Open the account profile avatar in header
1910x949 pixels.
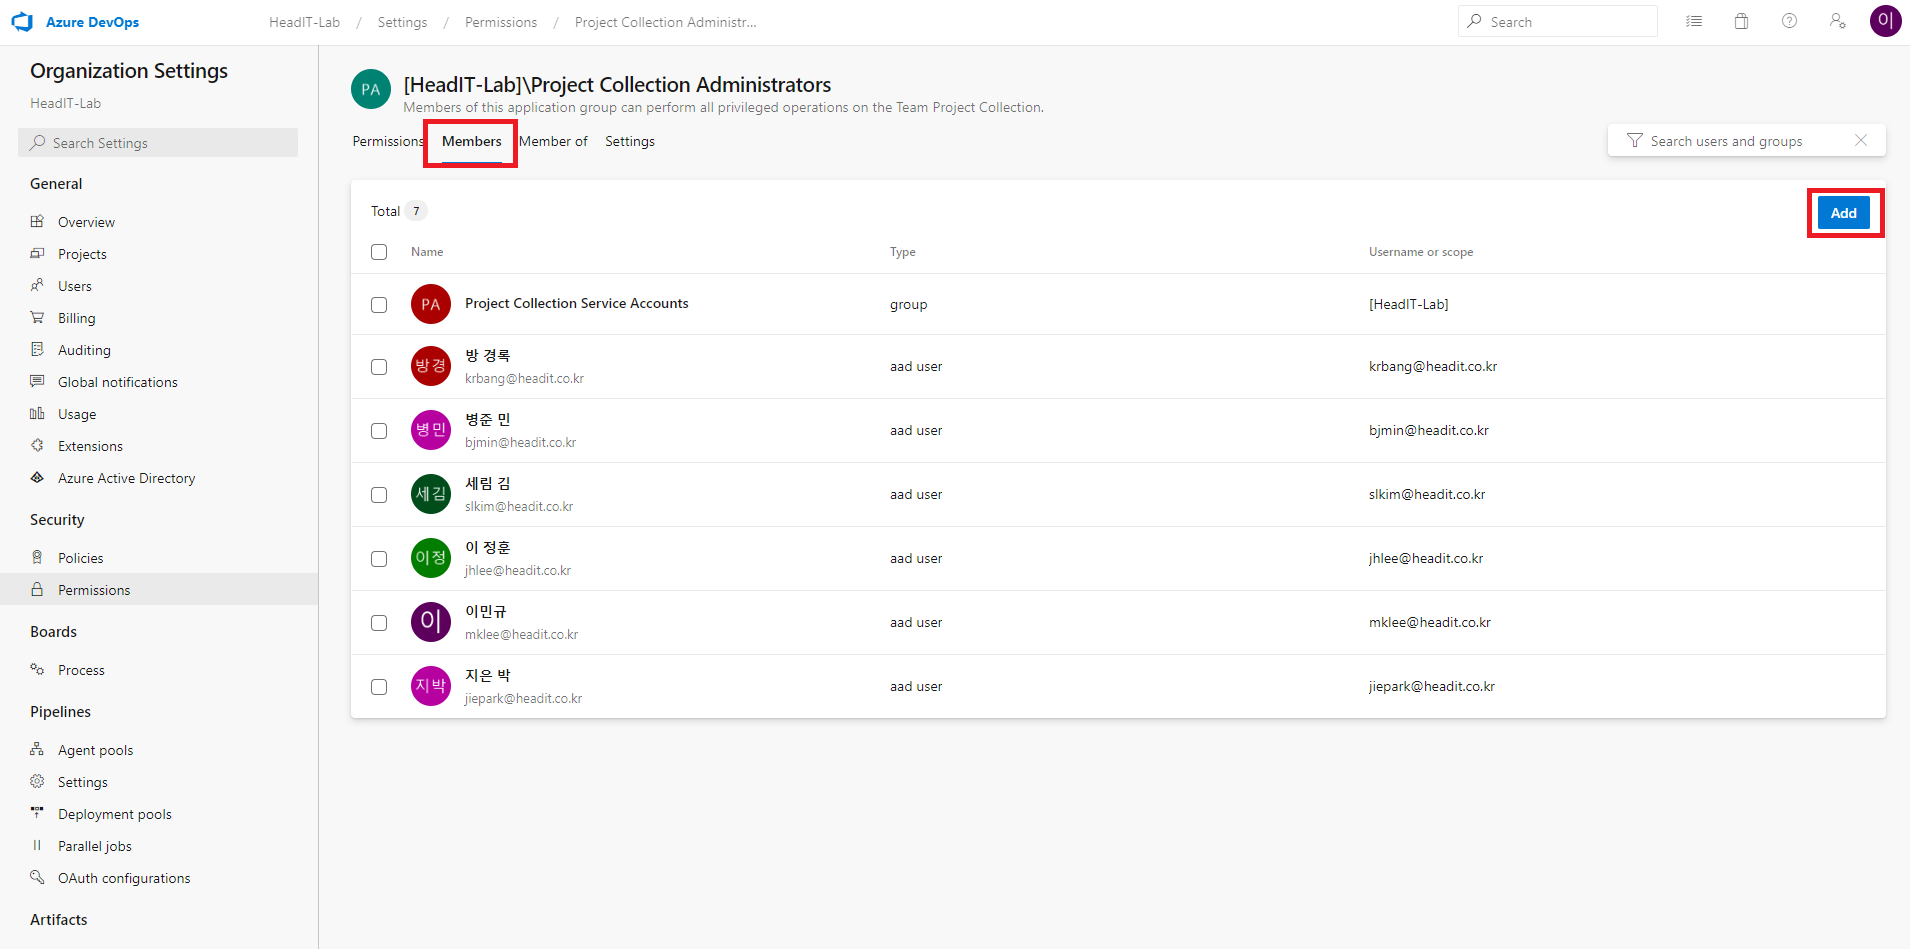pyautogui.click(x=1886, y=21)
